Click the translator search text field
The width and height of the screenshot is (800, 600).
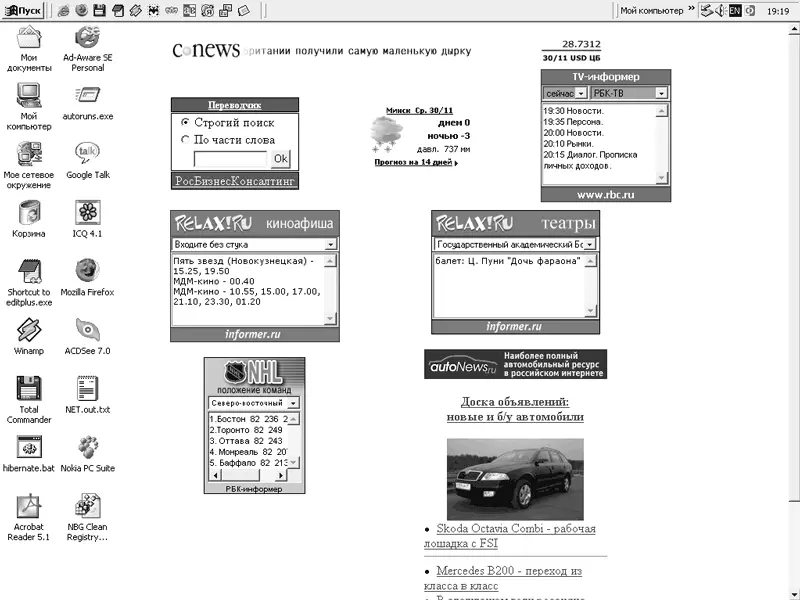pyautogui.click(x=231, y=158)
